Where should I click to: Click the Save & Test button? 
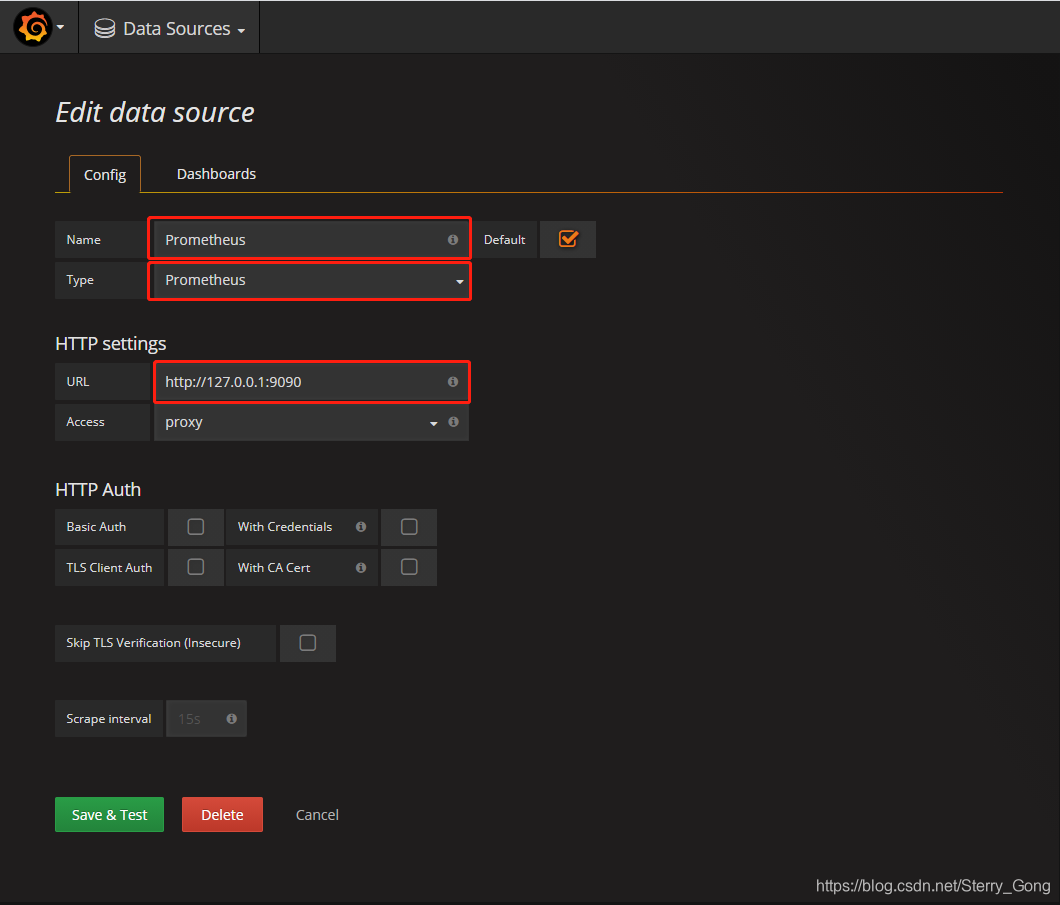(x=110, y=814)
